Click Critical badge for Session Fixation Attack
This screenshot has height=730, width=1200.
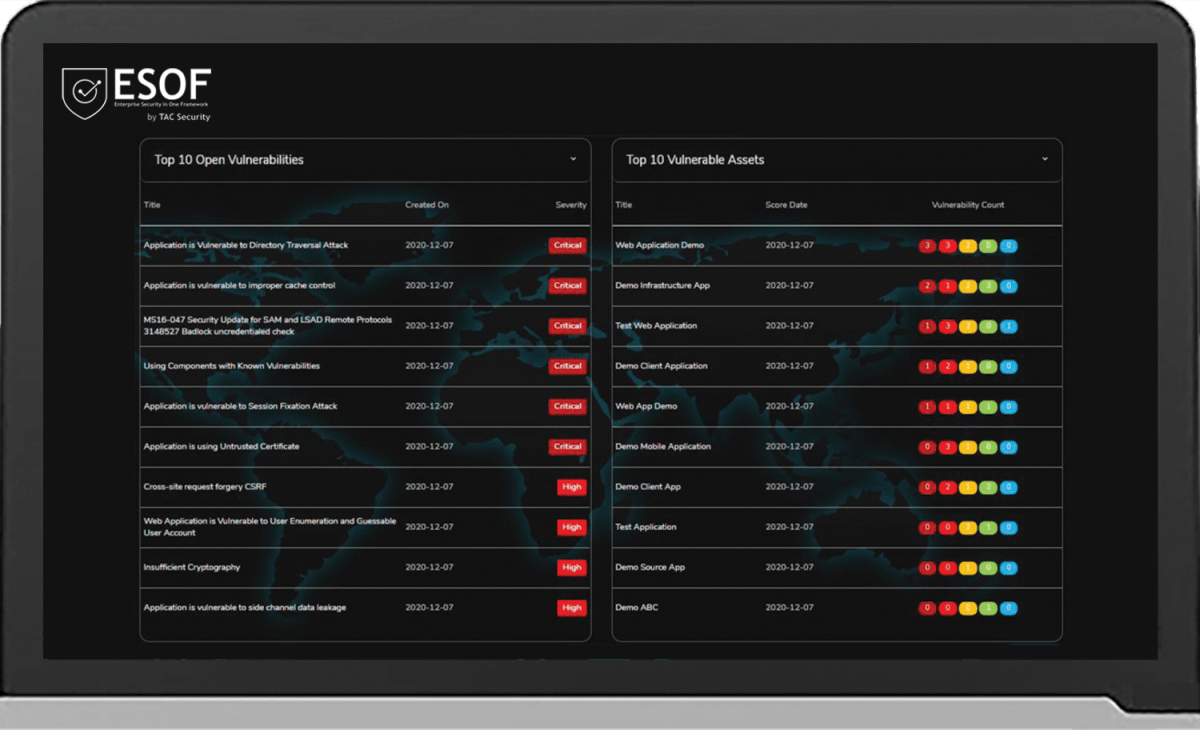coord(568,406)
